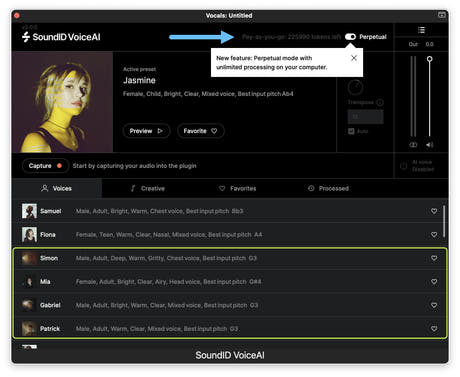The image size is (460, 377).
Task: Select the Fiona voice thumbnail
Action: click(x=29, y=235)
